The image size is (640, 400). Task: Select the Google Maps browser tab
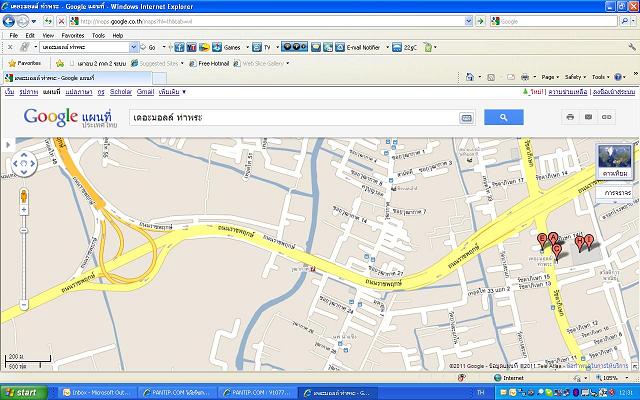78,78
